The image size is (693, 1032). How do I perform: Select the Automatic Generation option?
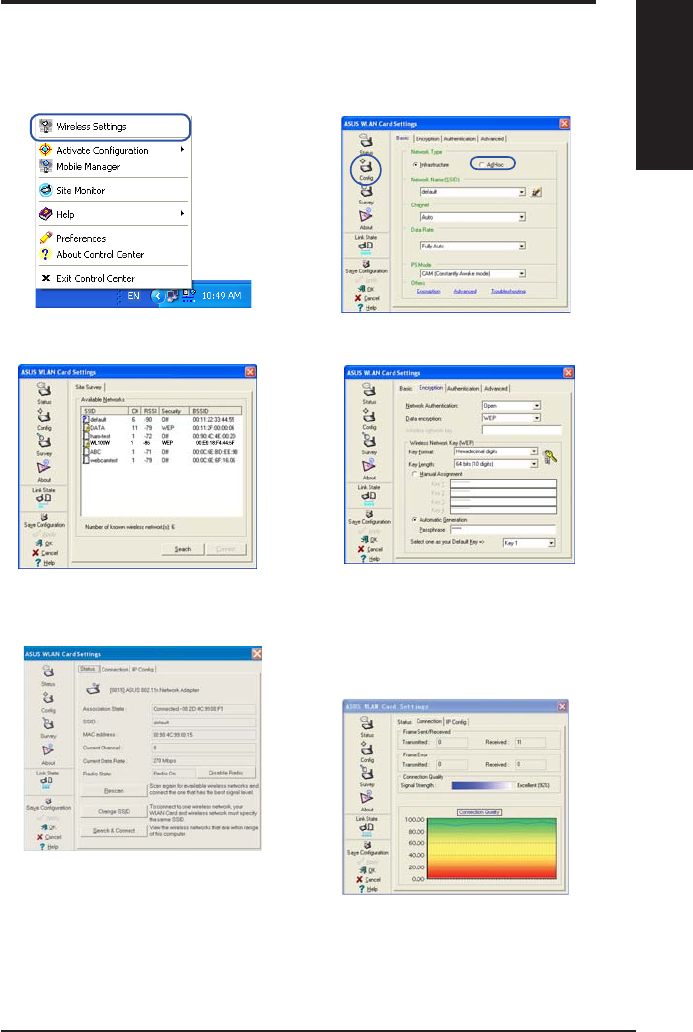(440, 520)
